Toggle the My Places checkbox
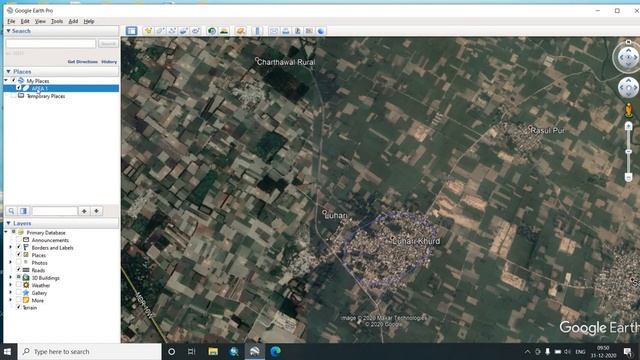This screenshot has height=360, width=640. (14, 81)
